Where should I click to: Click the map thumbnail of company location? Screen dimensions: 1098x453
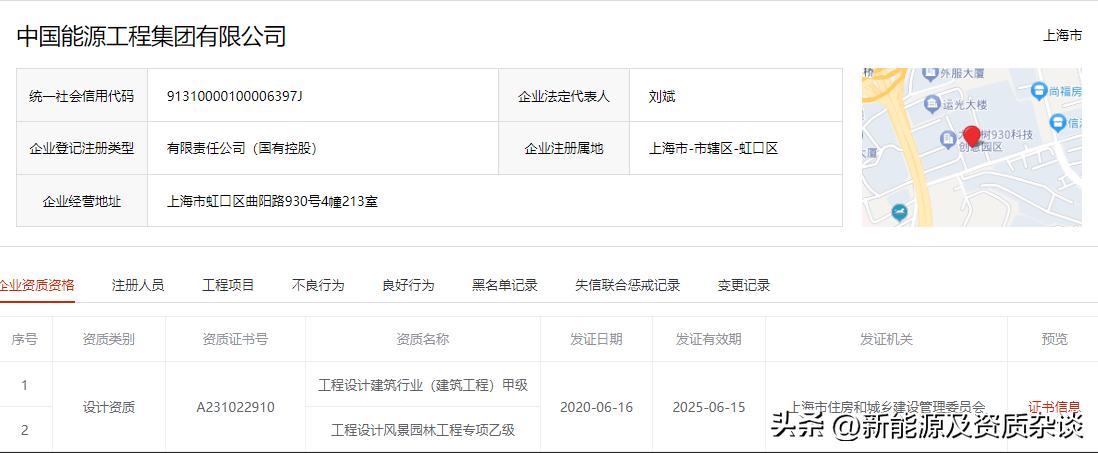pyautogui.click(x=972, y=147)
